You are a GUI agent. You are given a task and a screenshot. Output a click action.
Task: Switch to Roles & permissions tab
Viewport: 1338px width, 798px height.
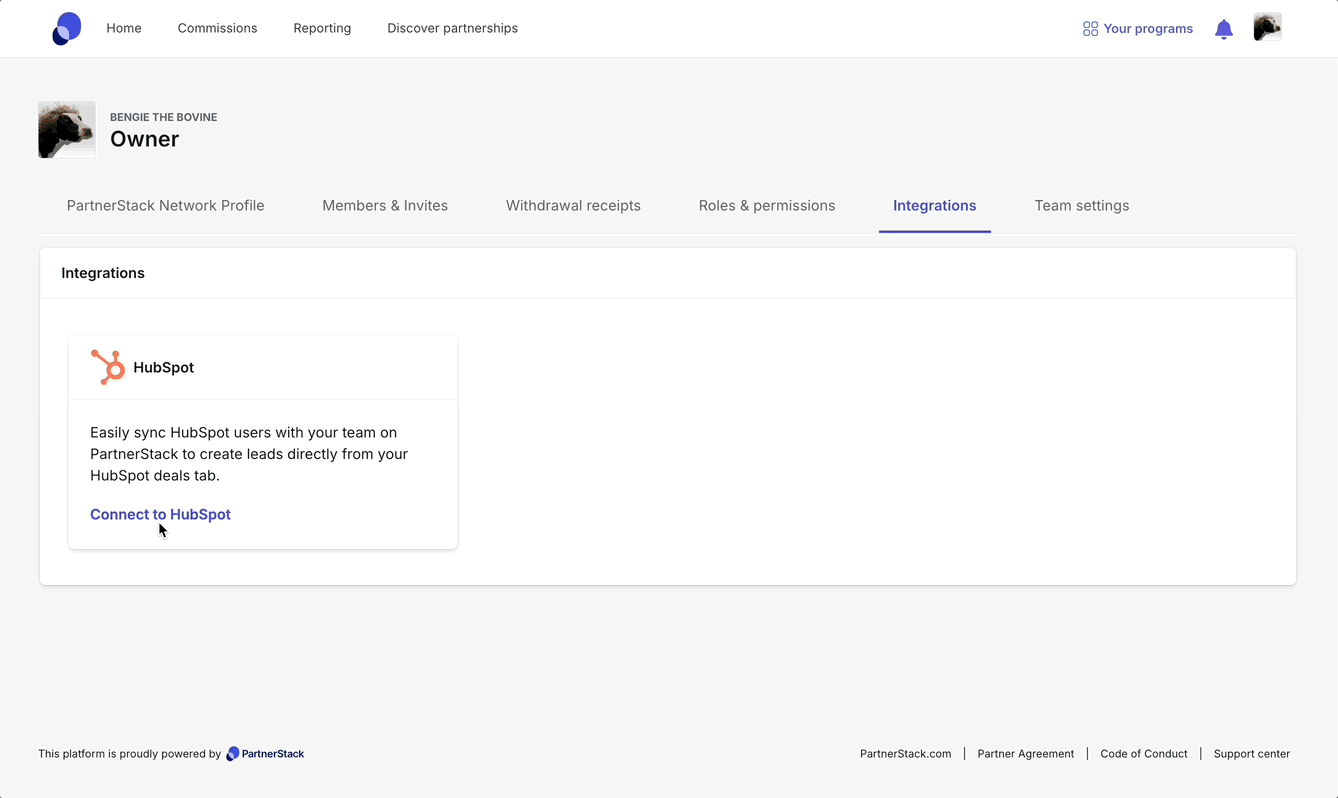click(x=767, y=206)
